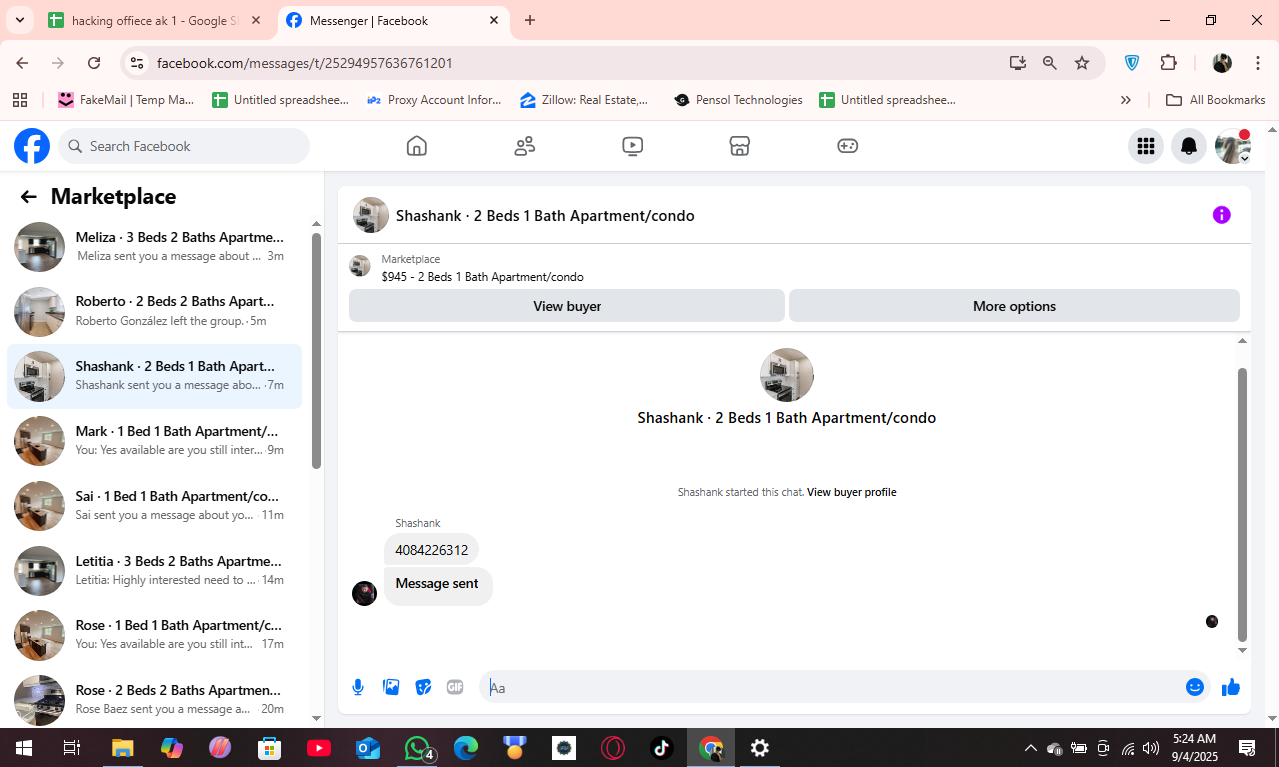Open the tab search dropdown arrow
The width and height of the screenshot is (1279, 767).
pos(19,20)
